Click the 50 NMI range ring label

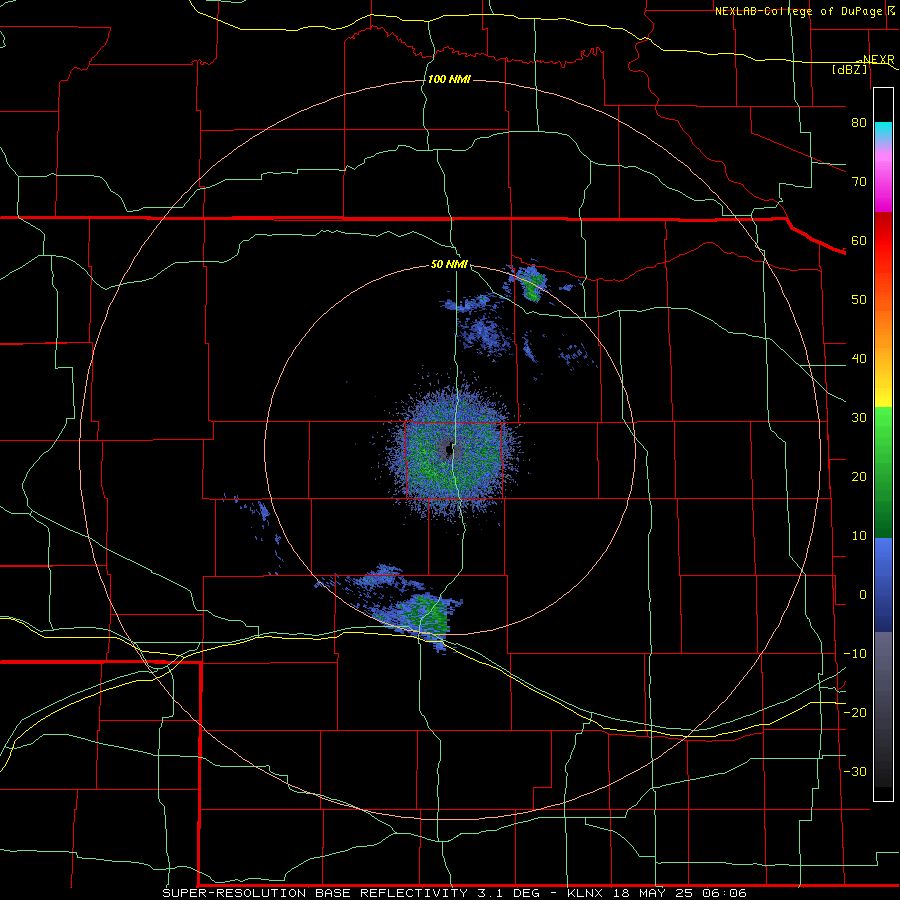(449, 264)
